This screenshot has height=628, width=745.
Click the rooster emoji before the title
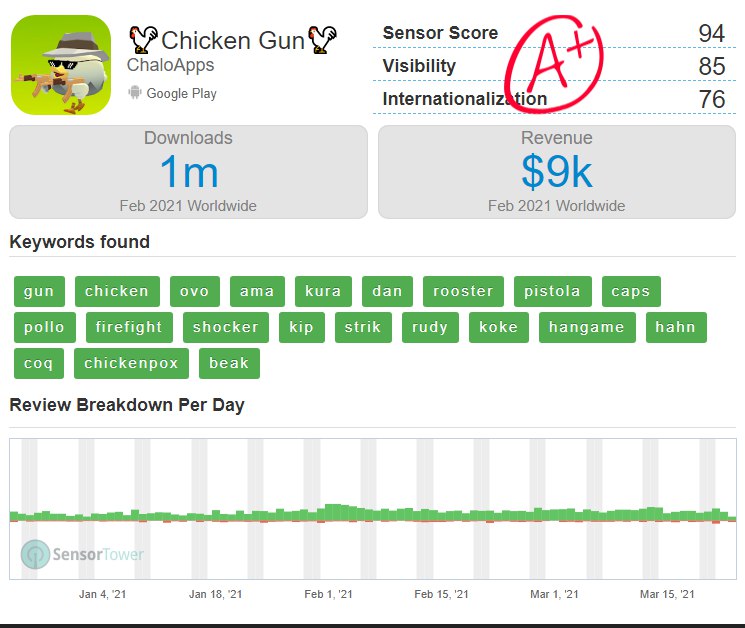click(x=143, y=40)
